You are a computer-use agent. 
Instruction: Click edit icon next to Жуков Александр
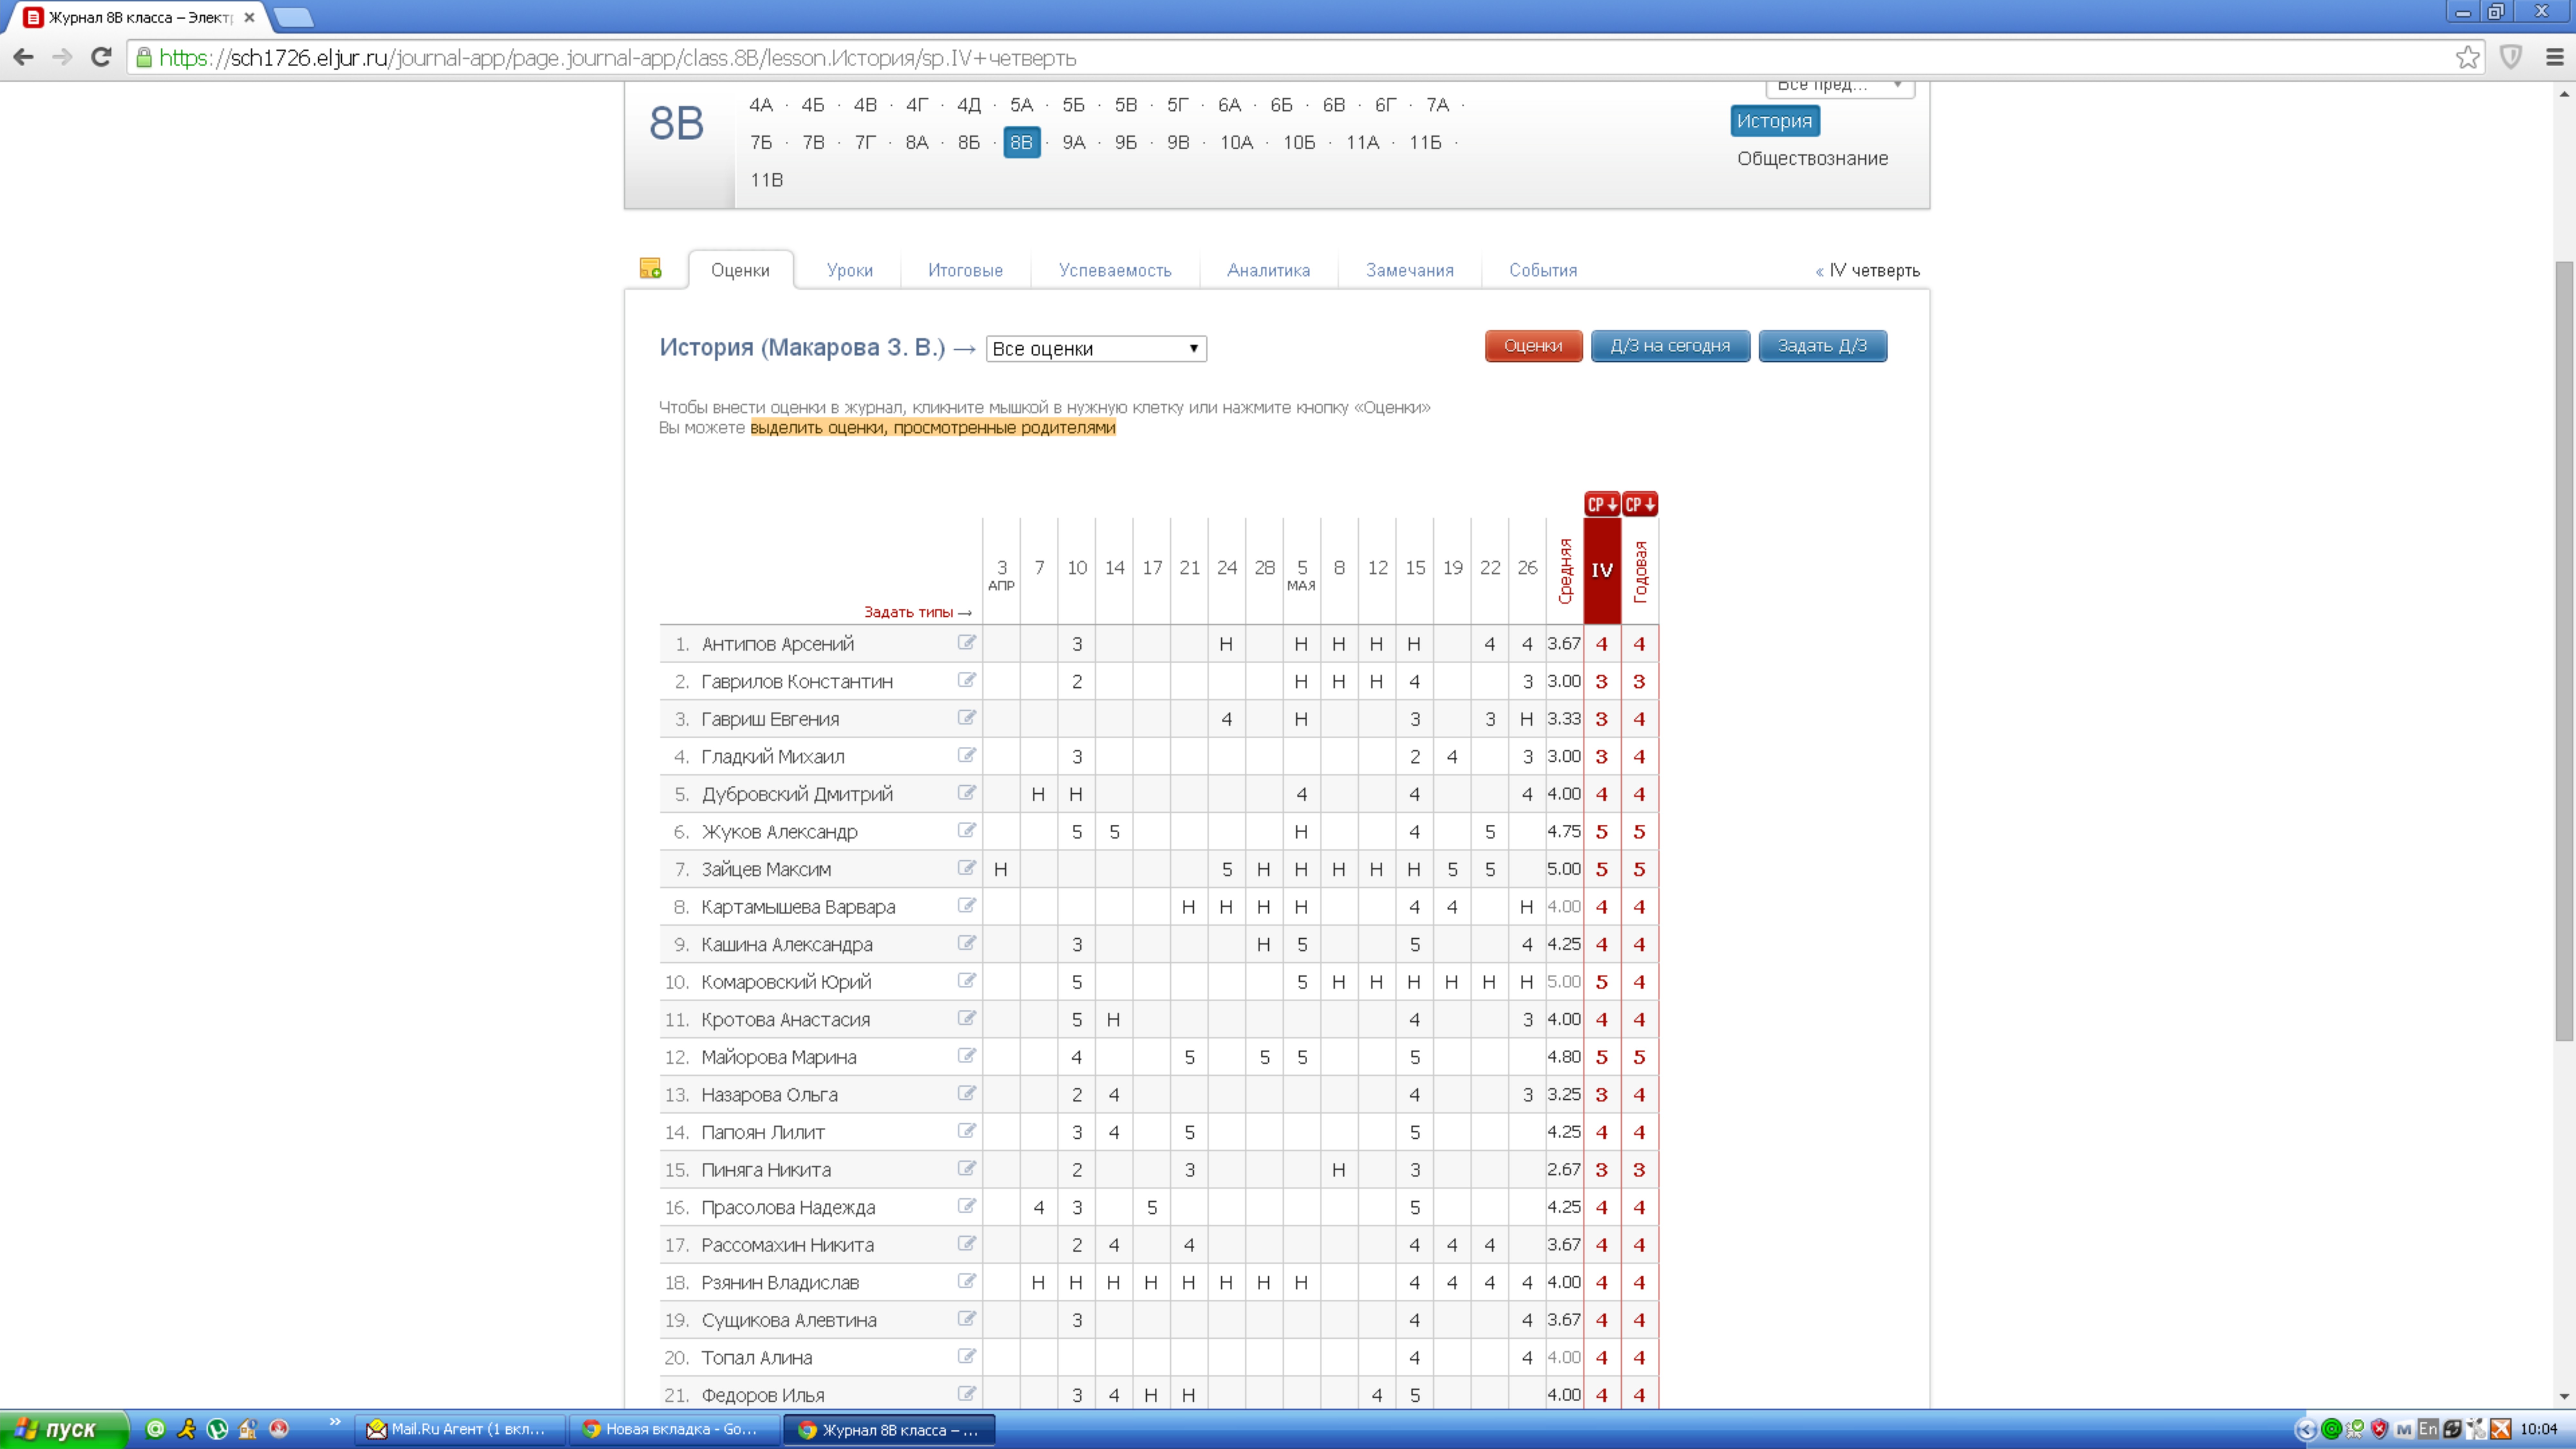coord(966,830)
